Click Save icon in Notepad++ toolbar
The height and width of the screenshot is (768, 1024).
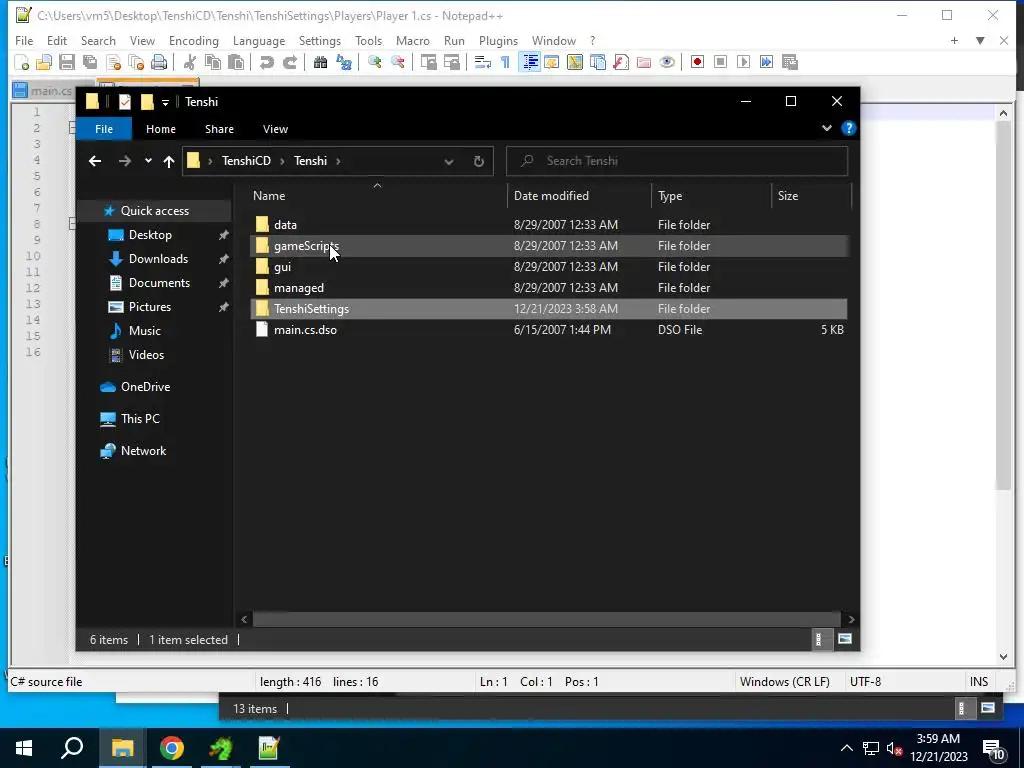coord(67,62)
